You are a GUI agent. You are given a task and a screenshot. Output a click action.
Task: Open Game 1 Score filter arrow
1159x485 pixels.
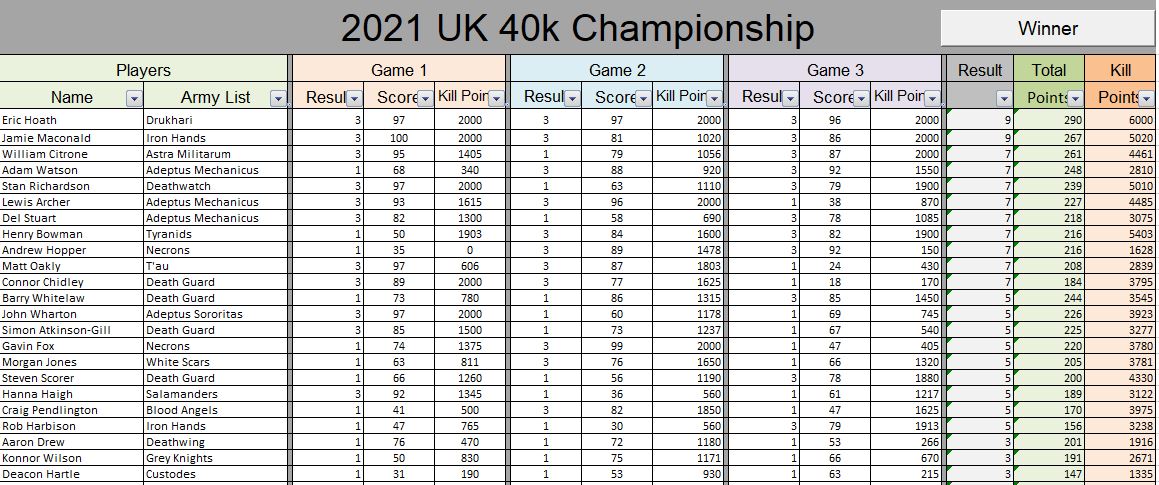pos(425,98)
